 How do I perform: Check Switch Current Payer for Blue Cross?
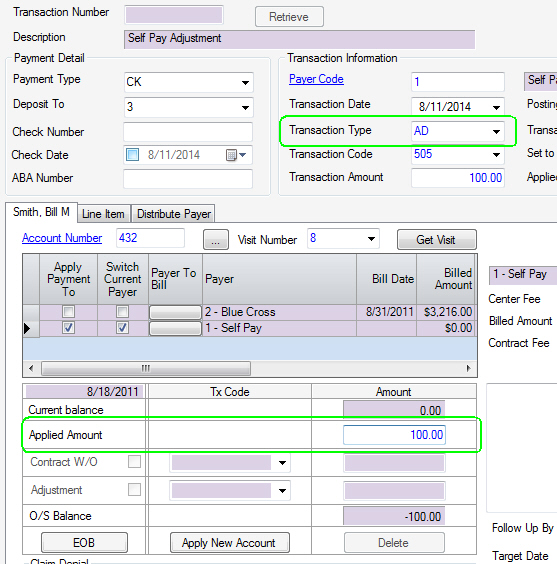pos(122,311)
